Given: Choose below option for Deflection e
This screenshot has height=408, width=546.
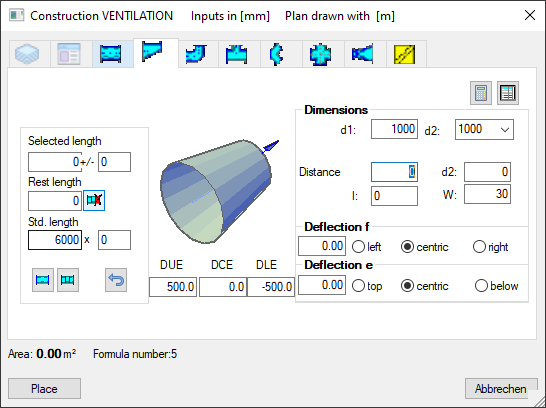Looking at the screenshot, I should pyautogui.click(x=497, y=286).
